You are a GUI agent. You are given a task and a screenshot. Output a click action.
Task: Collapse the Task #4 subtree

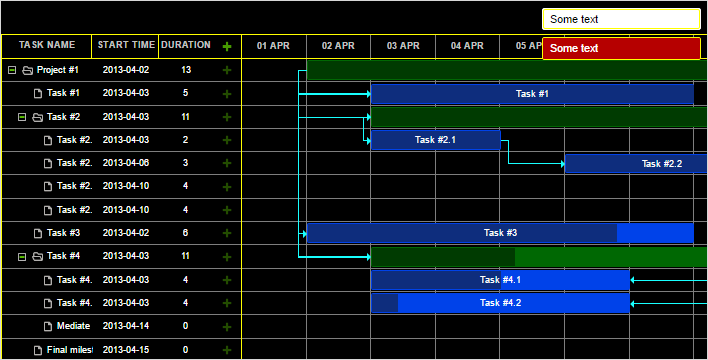click(x=22, y=257)
